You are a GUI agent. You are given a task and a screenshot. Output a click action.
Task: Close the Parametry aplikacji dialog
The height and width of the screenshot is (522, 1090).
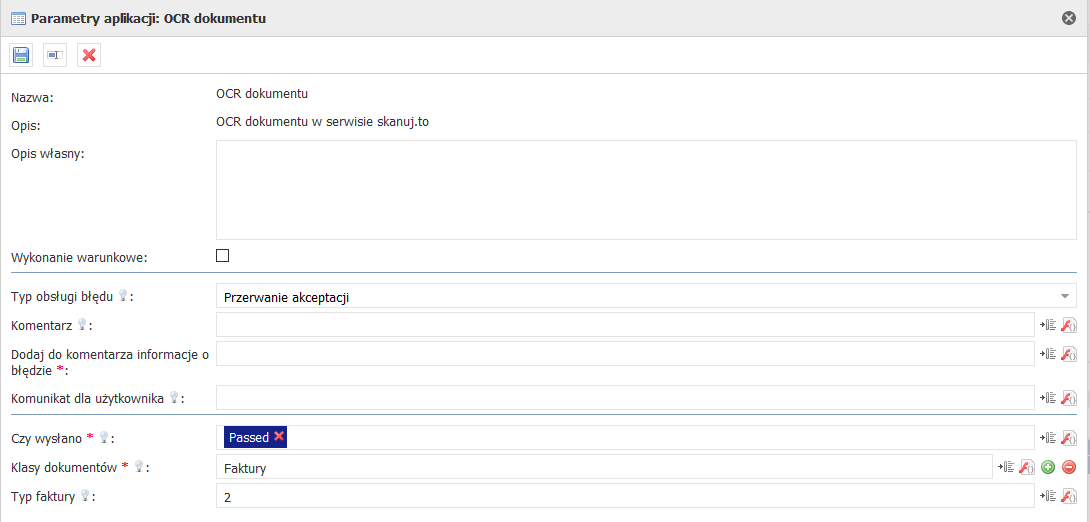click(1069, 18)
